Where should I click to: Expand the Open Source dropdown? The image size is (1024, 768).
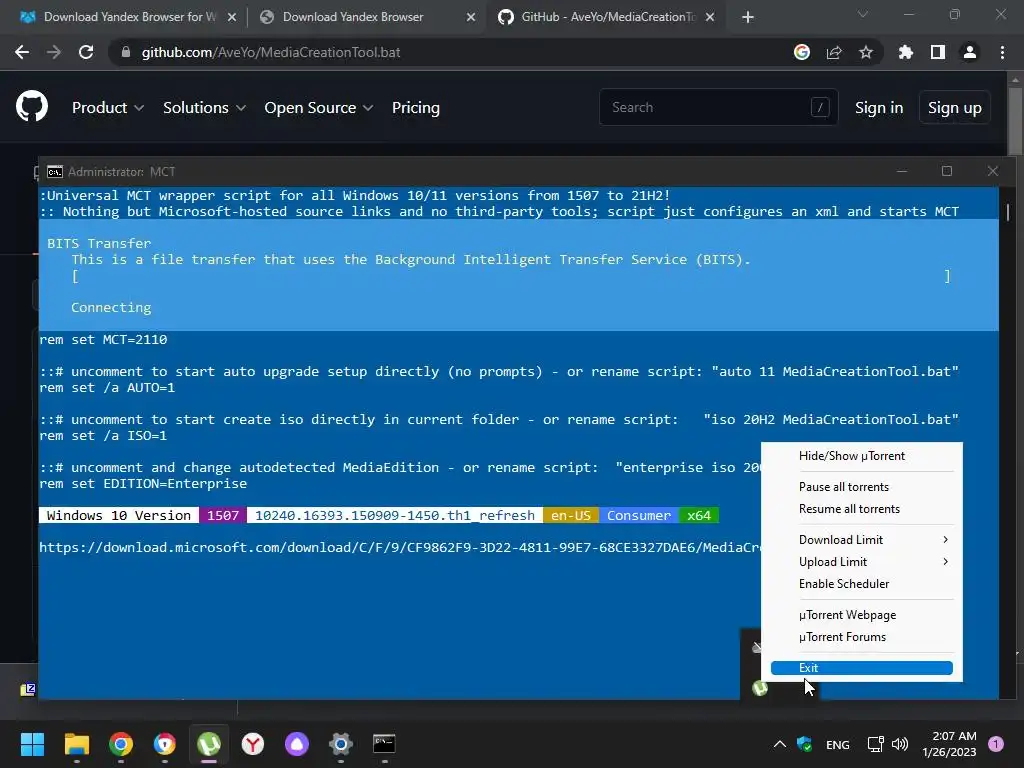[x=319, y=108]
